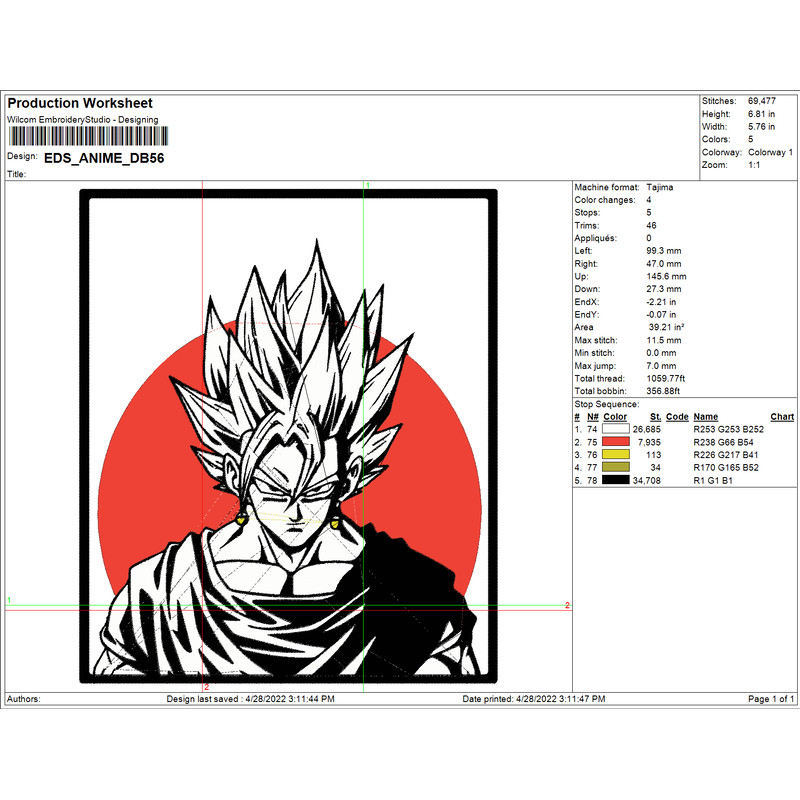800x800 pixels.
Task: Click the red guide marker numbered 2
Action: pyautogui.click(x=566, y=604)
